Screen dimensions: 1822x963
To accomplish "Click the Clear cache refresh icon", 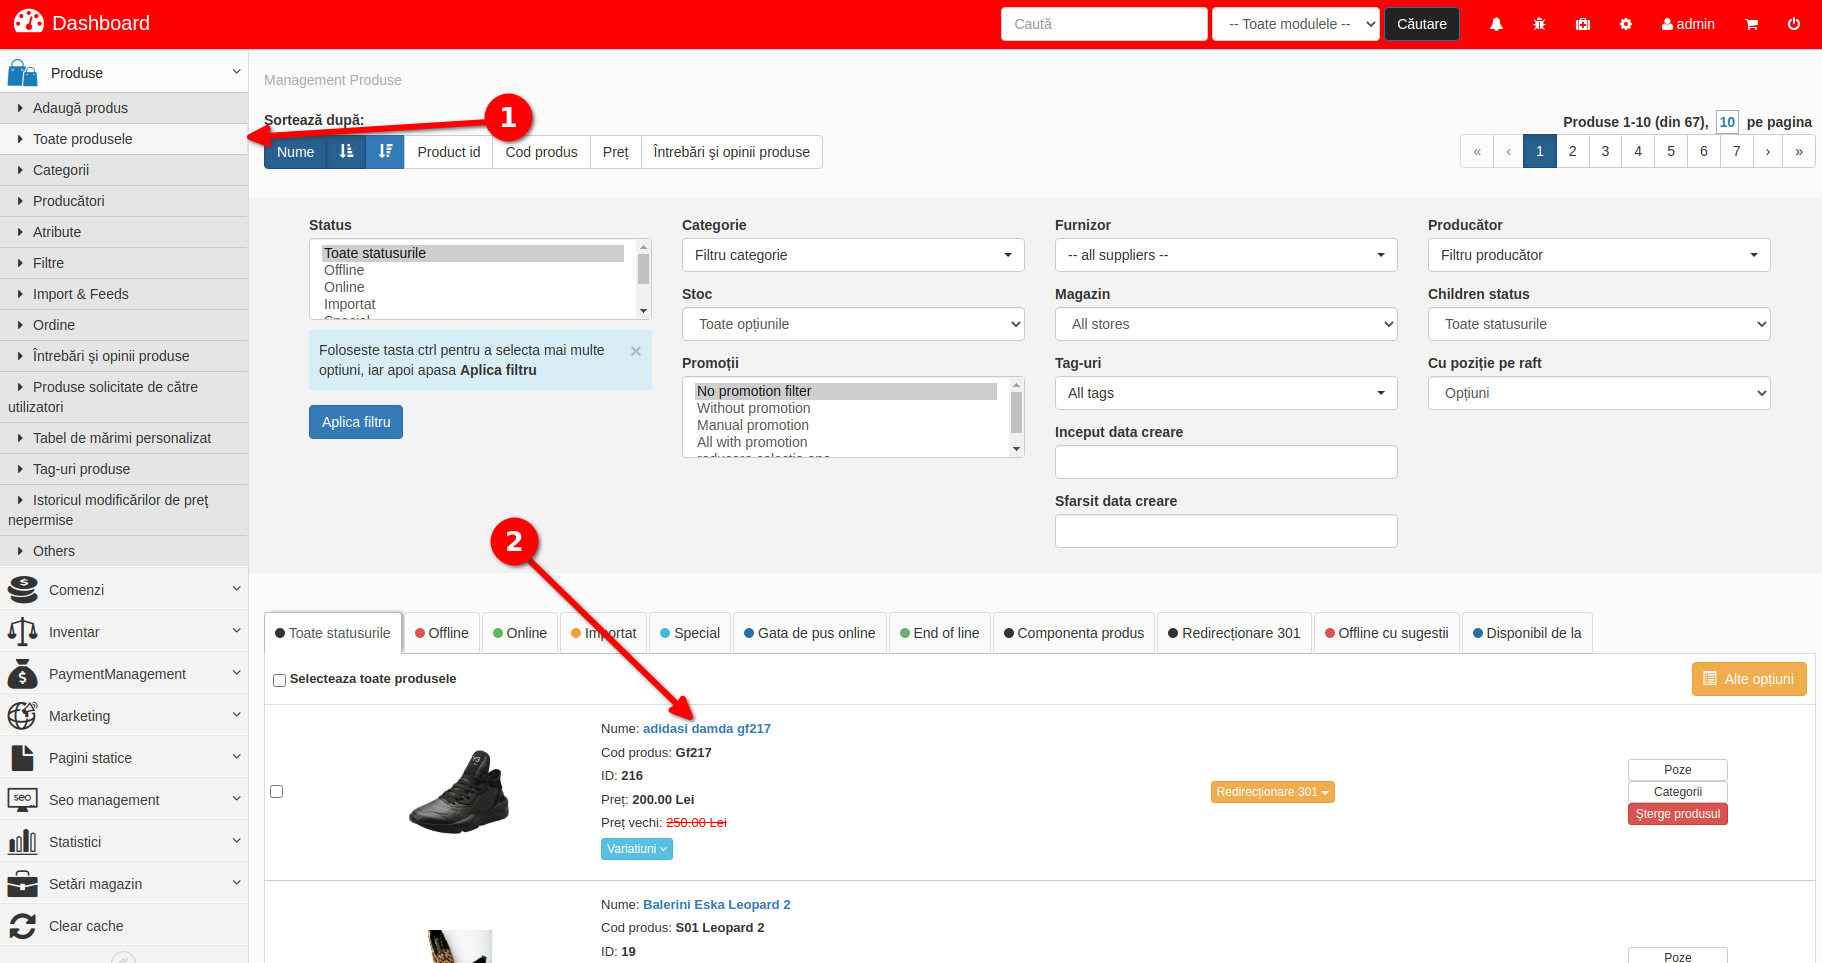I will tap(22, 926).
